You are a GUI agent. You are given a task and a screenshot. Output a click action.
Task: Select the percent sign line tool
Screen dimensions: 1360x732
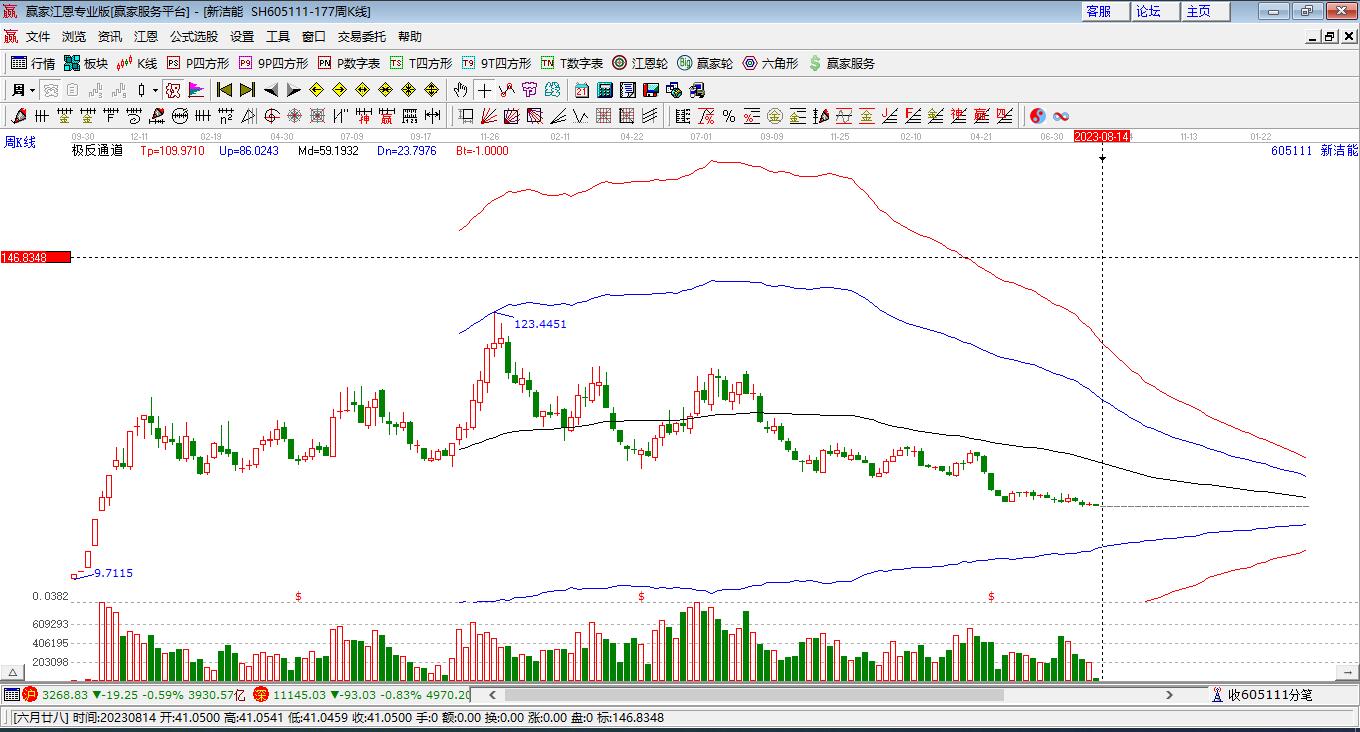click(x=729, y=116)
